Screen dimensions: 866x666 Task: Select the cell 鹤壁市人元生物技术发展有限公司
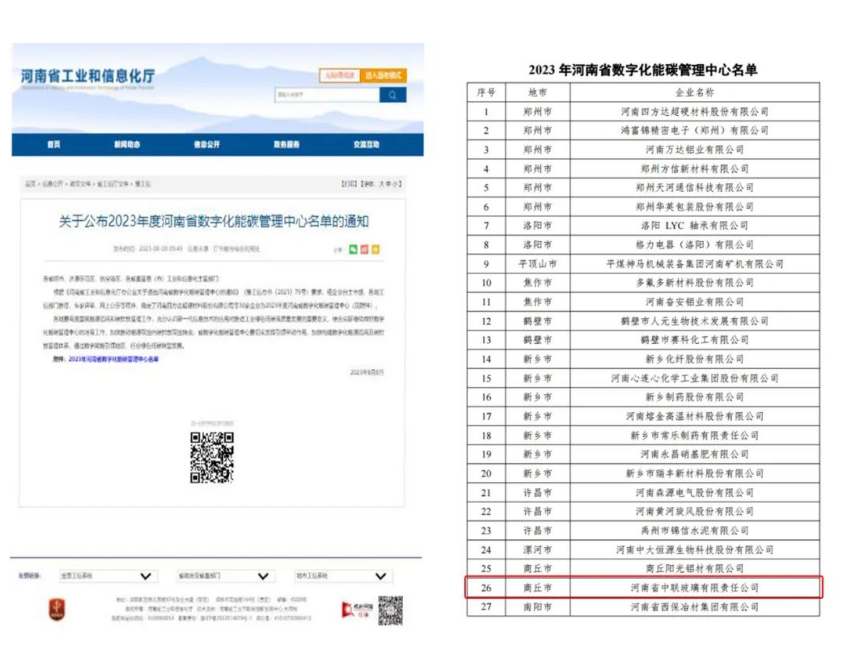tap(695, 321)
